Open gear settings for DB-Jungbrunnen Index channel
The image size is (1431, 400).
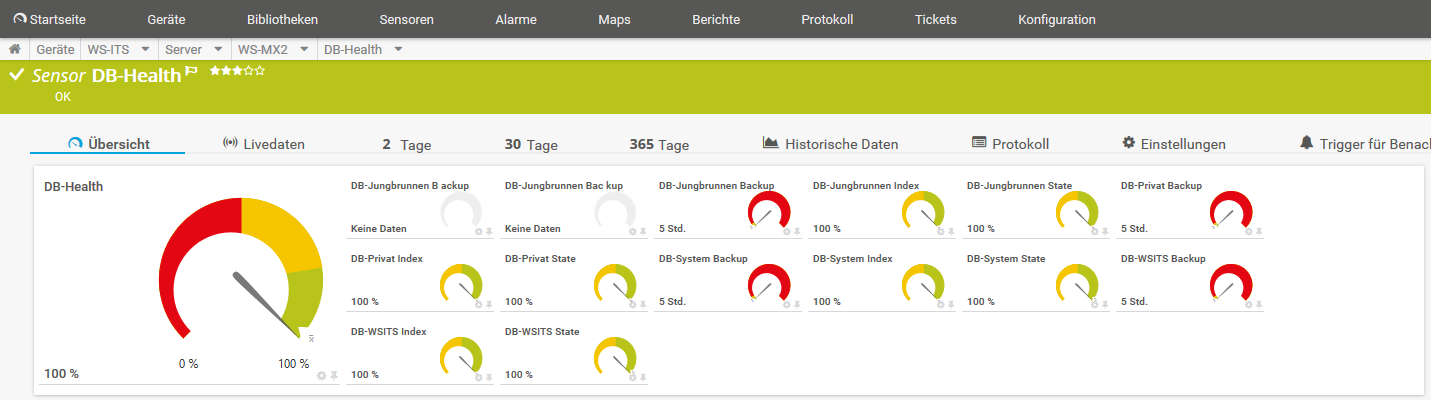940,231
